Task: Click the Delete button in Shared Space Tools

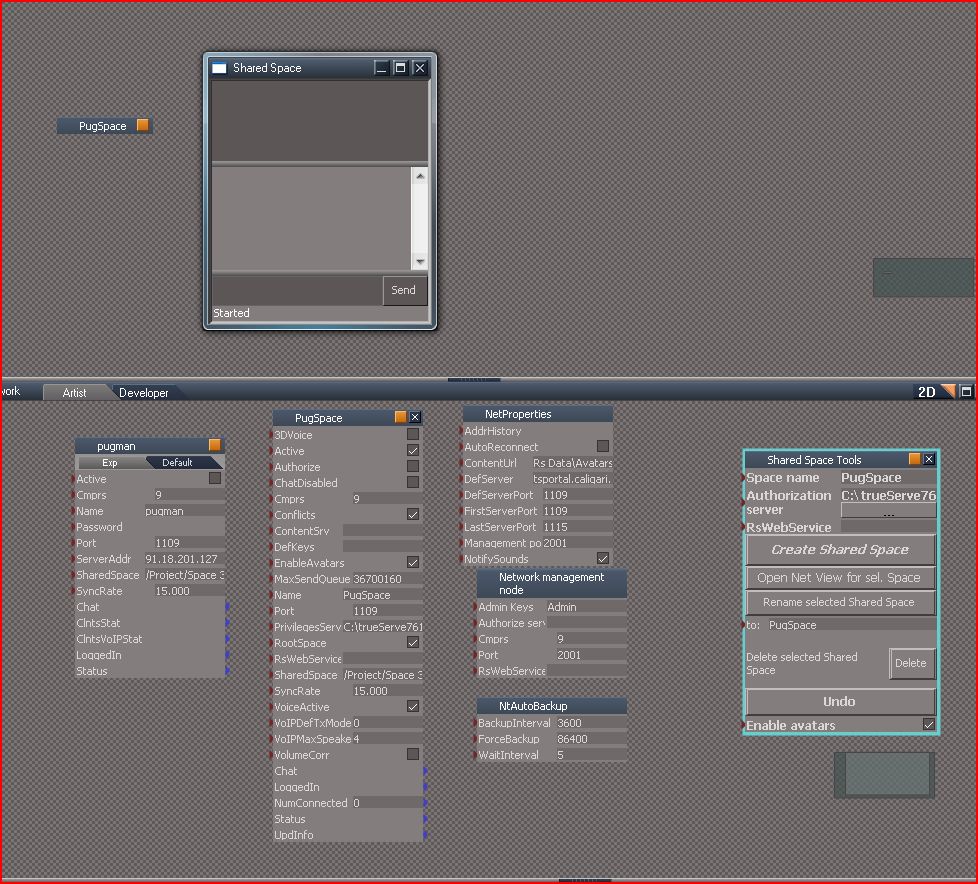Action: pos(911,663)
